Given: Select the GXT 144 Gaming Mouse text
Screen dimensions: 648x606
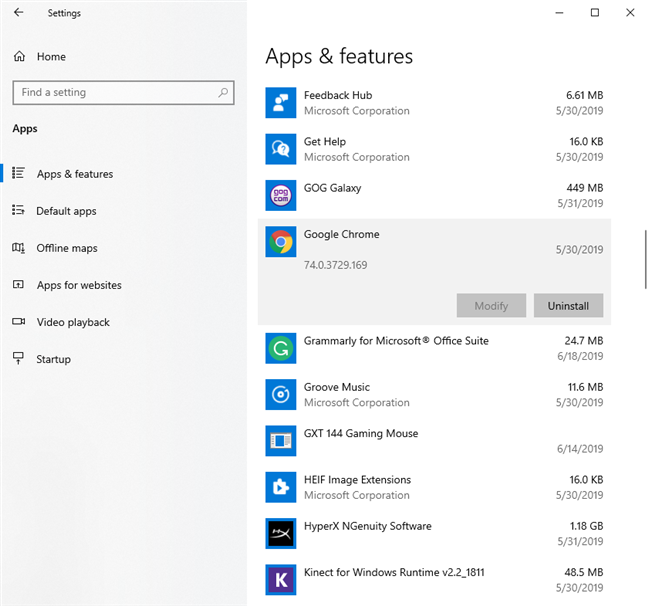Looking at the screenshot, I should click(x=361, y=433).
